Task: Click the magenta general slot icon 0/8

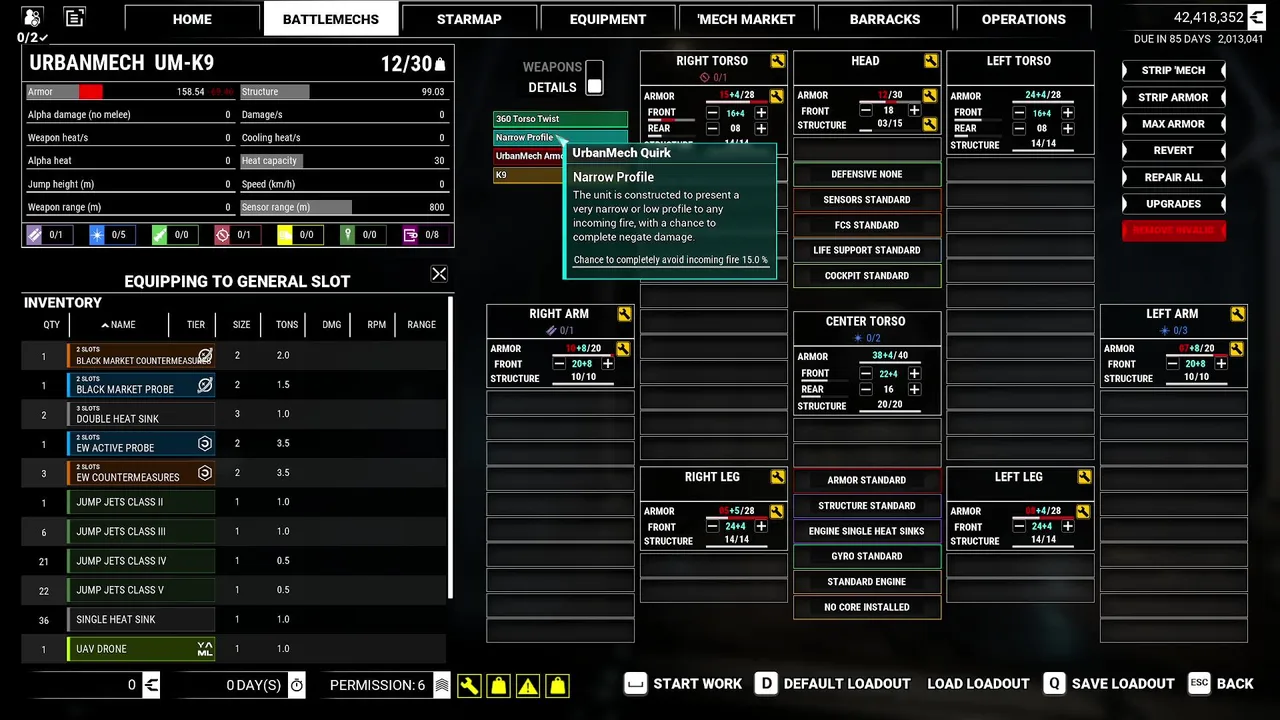Action: (x=410, y=235)
